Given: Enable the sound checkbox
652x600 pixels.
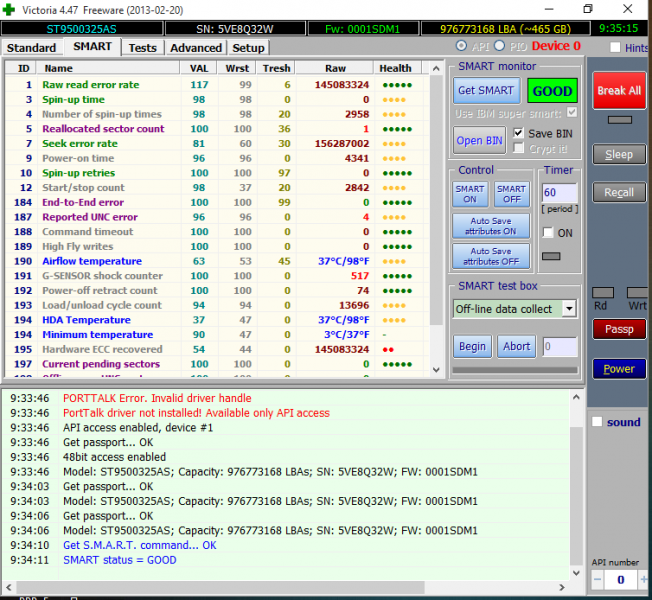Looking at the screenshot, I should [598, 422].
